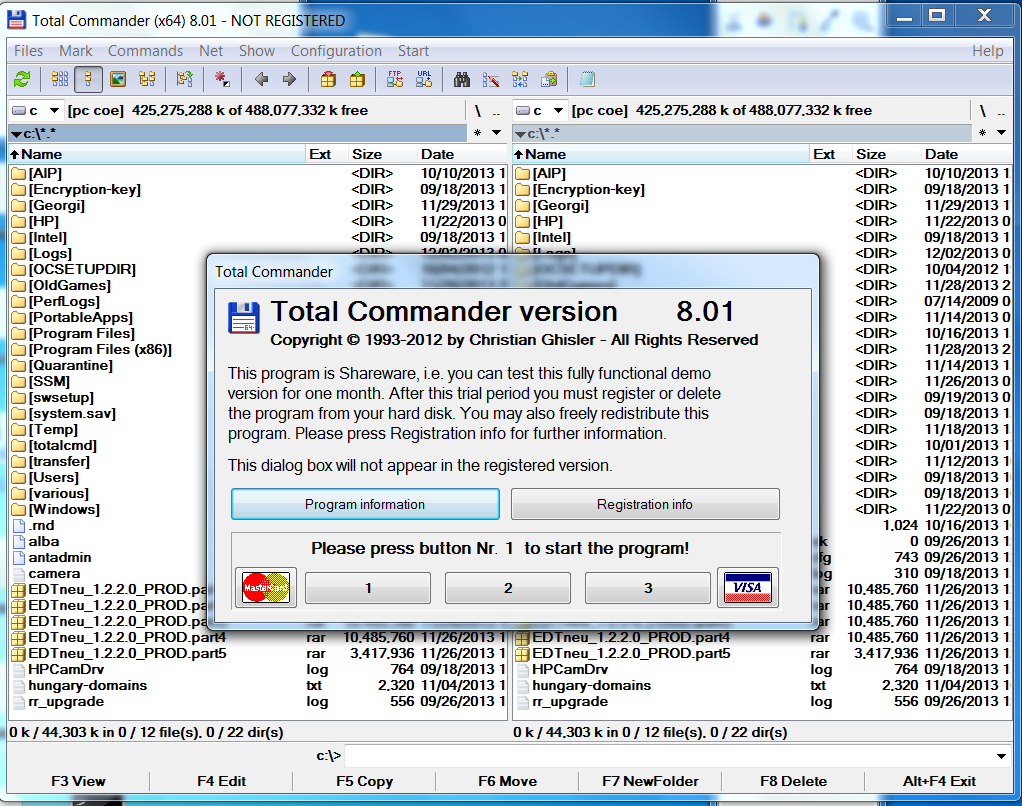Open left panel favorites asterisk menu

tap(478, 133)
